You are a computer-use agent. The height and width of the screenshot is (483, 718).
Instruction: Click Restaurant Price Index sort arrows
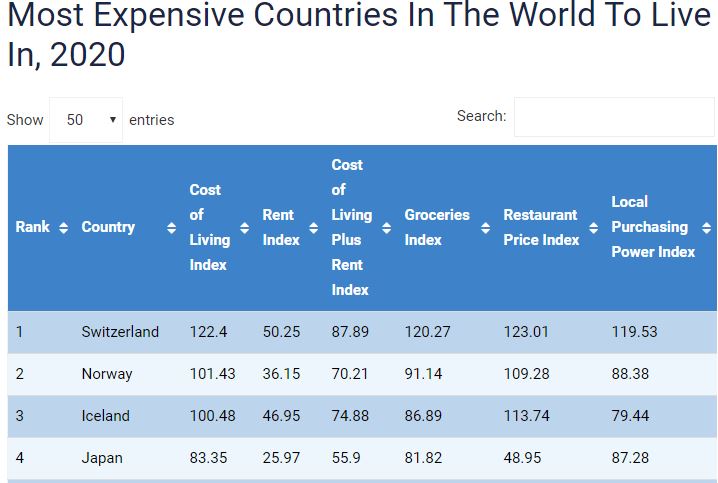point(593,228)
